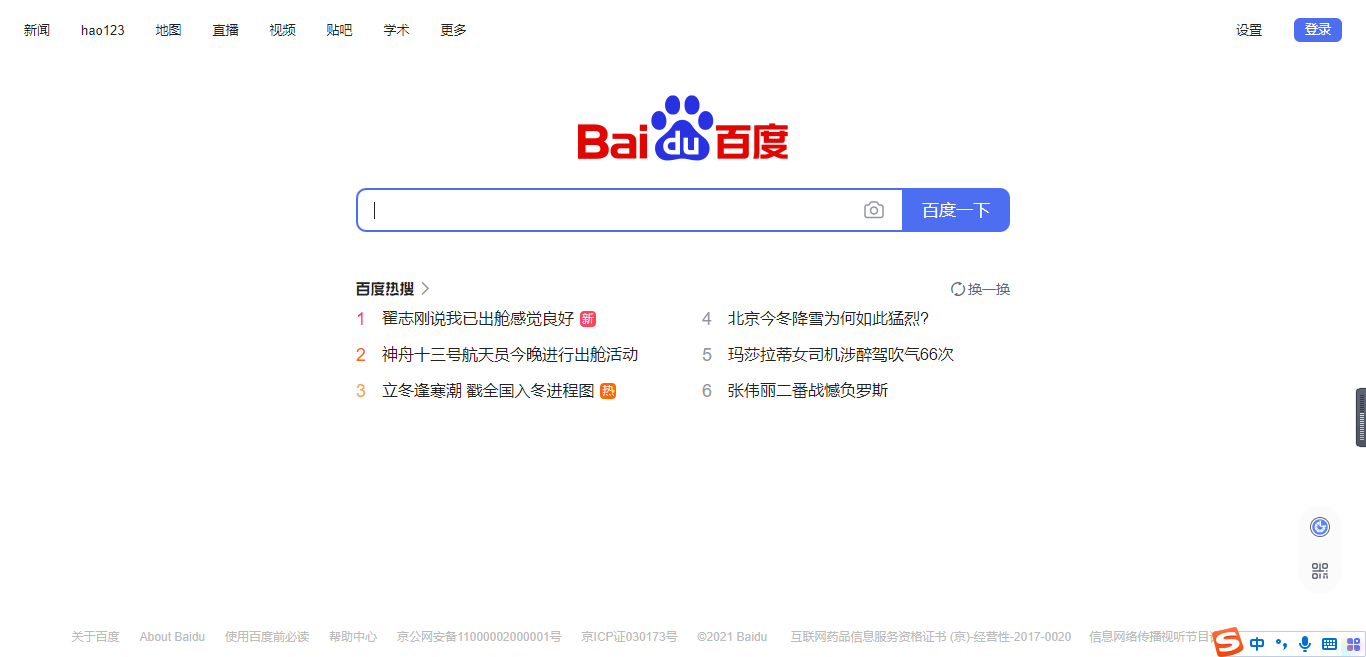Click the About Baidu footer link
This screenshot has height=657, width=1366.
coord(172,637)
